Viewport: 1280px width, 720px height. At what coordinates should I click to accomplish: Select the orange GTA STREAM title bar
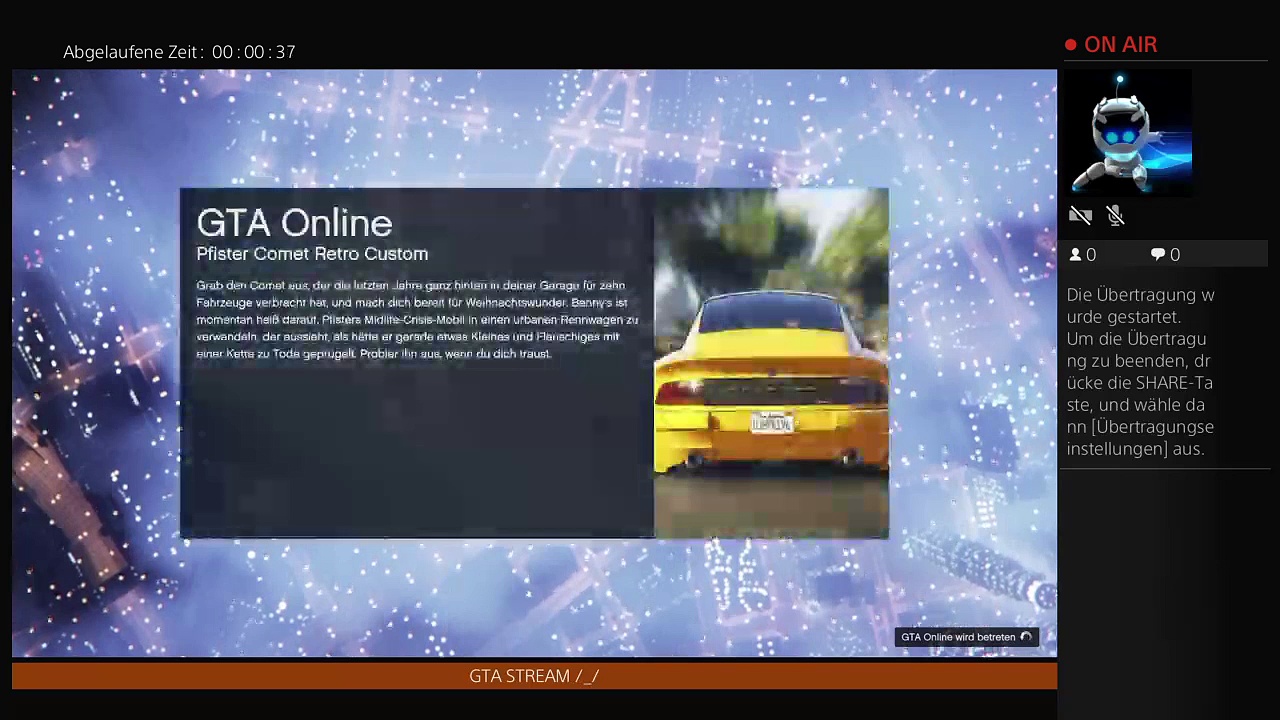point(534,676)
